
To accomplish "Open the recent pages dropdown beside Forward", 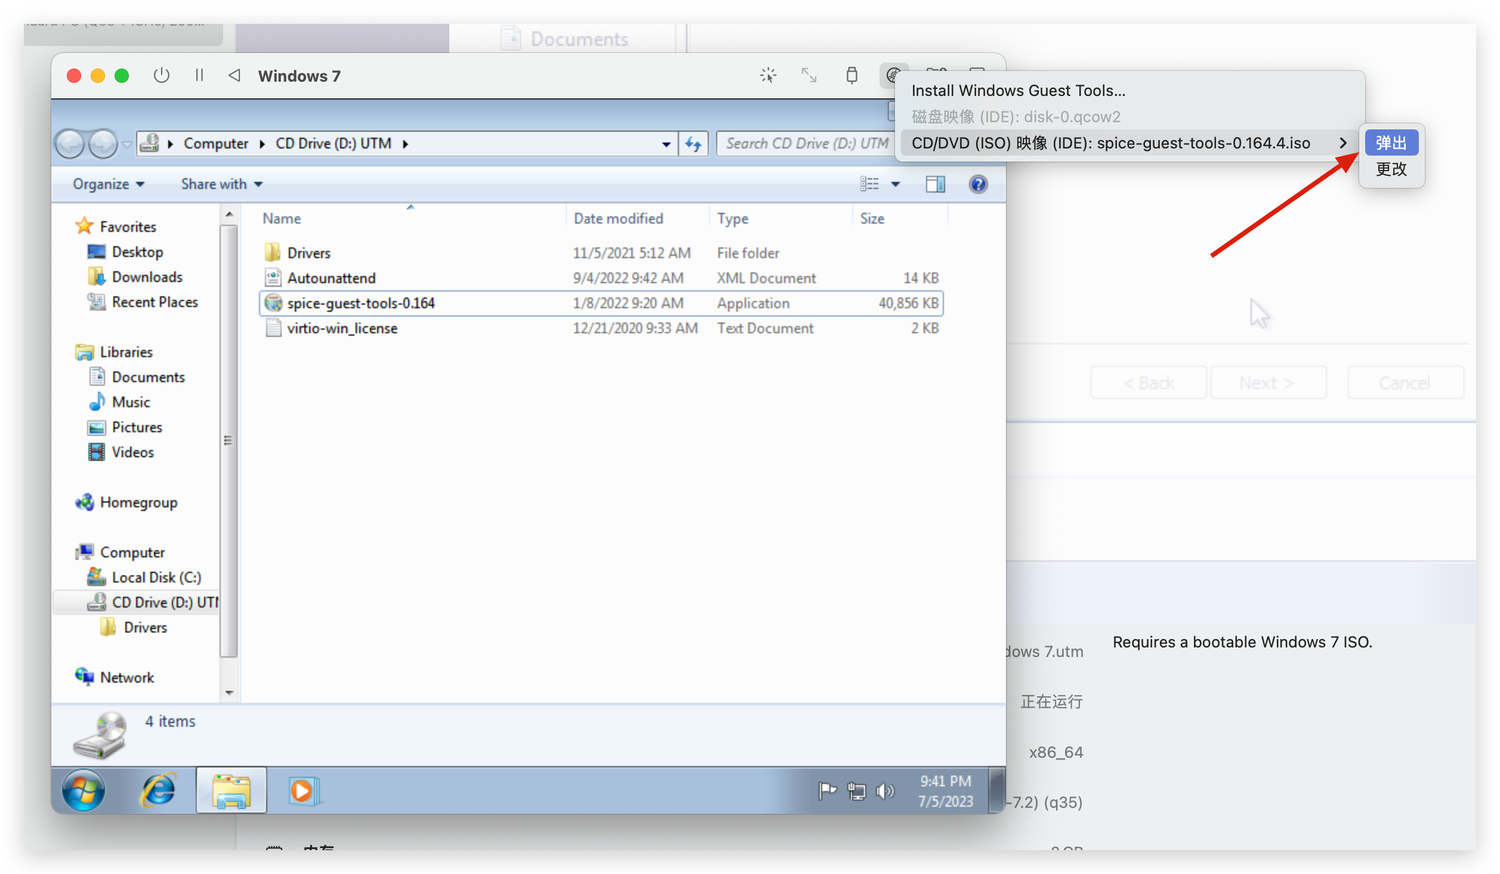I will click(x=127, y=144).
